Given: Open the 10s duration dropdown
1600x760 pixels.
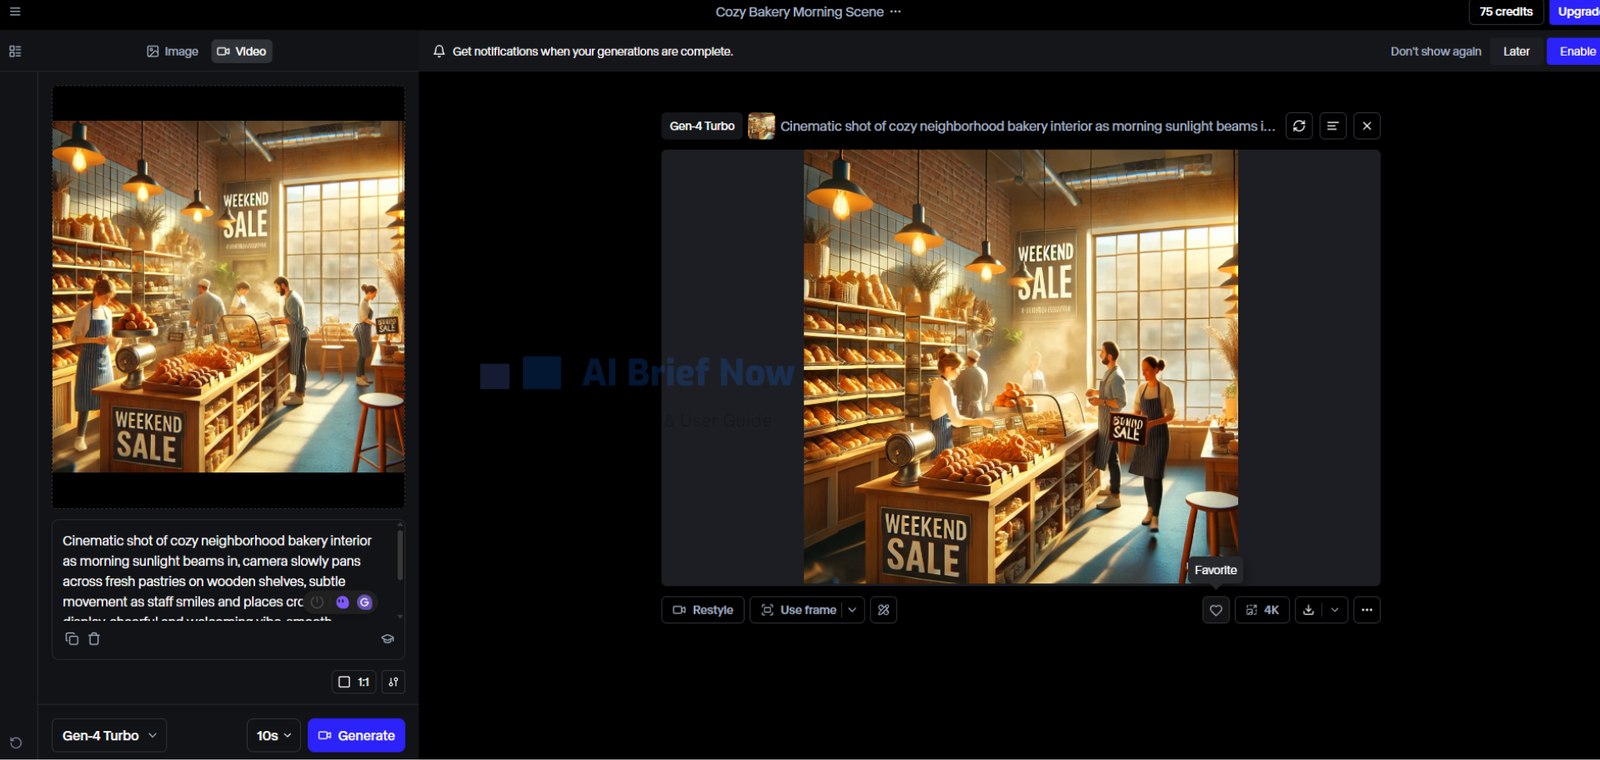Looking at the screenshot, I should 274,735.
